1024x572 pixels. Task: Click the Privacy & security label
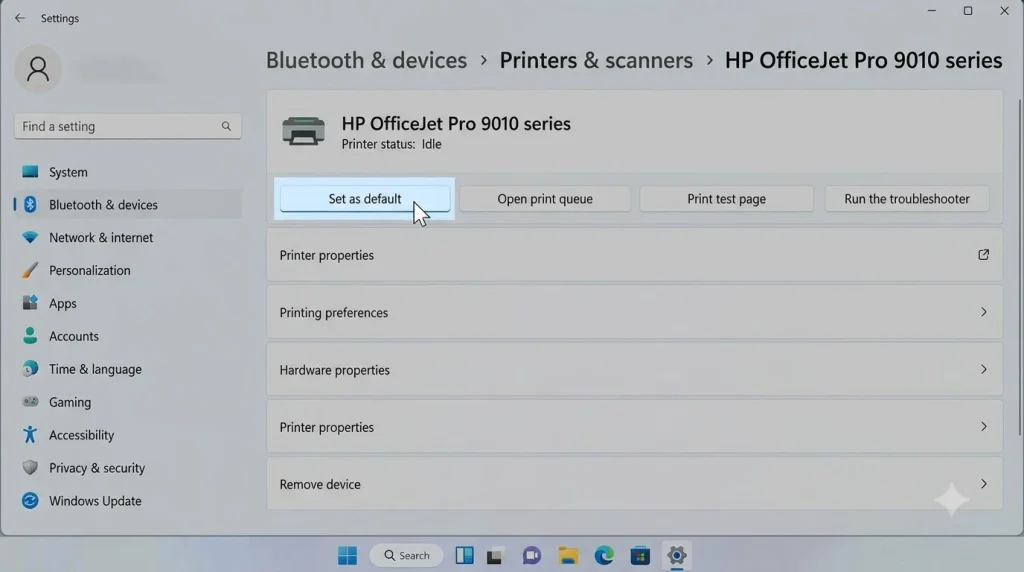pos(97,468)
